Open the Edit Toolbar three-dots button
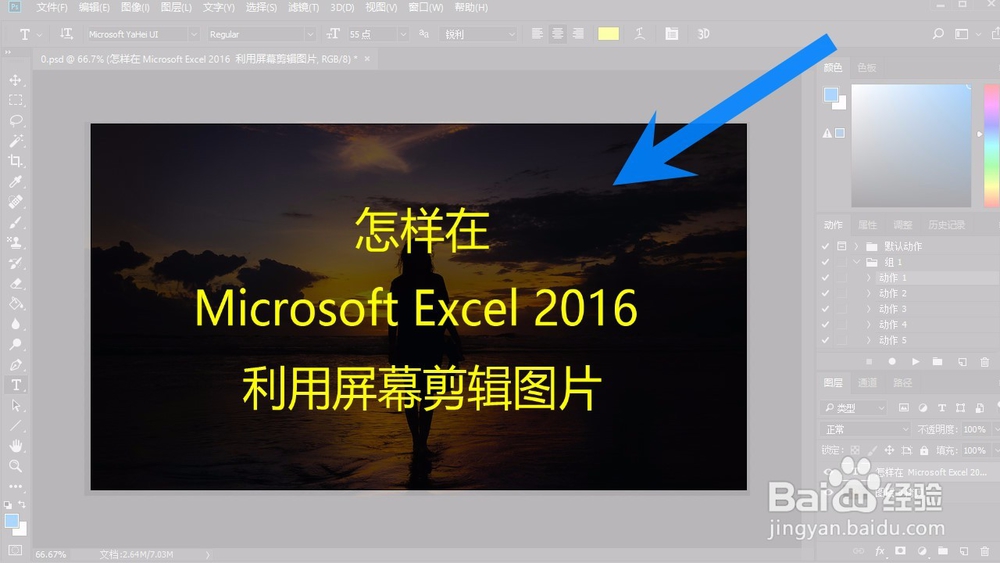 15,486
